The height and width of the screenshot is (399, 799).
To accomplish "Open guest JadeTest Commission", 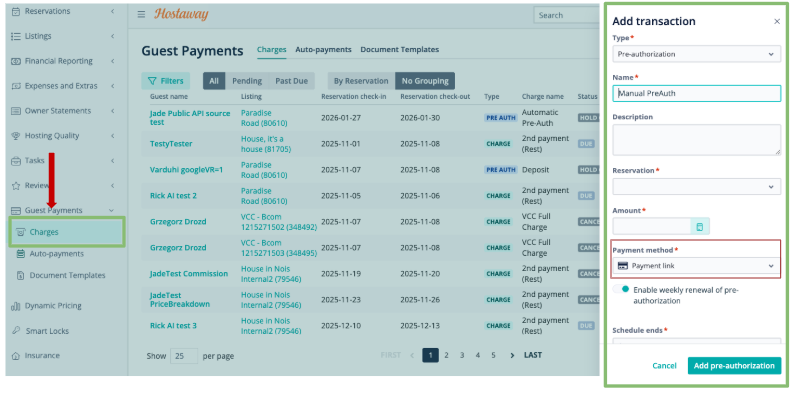I will 189,274.
